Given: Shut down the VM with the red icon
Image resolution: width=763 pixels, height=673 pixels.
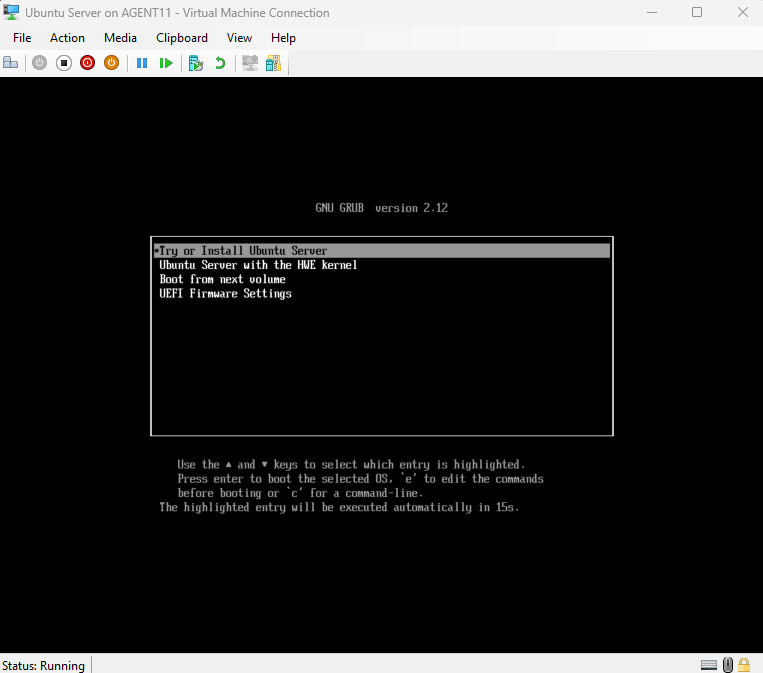Looking at the screenshot, I should point(87,63).
